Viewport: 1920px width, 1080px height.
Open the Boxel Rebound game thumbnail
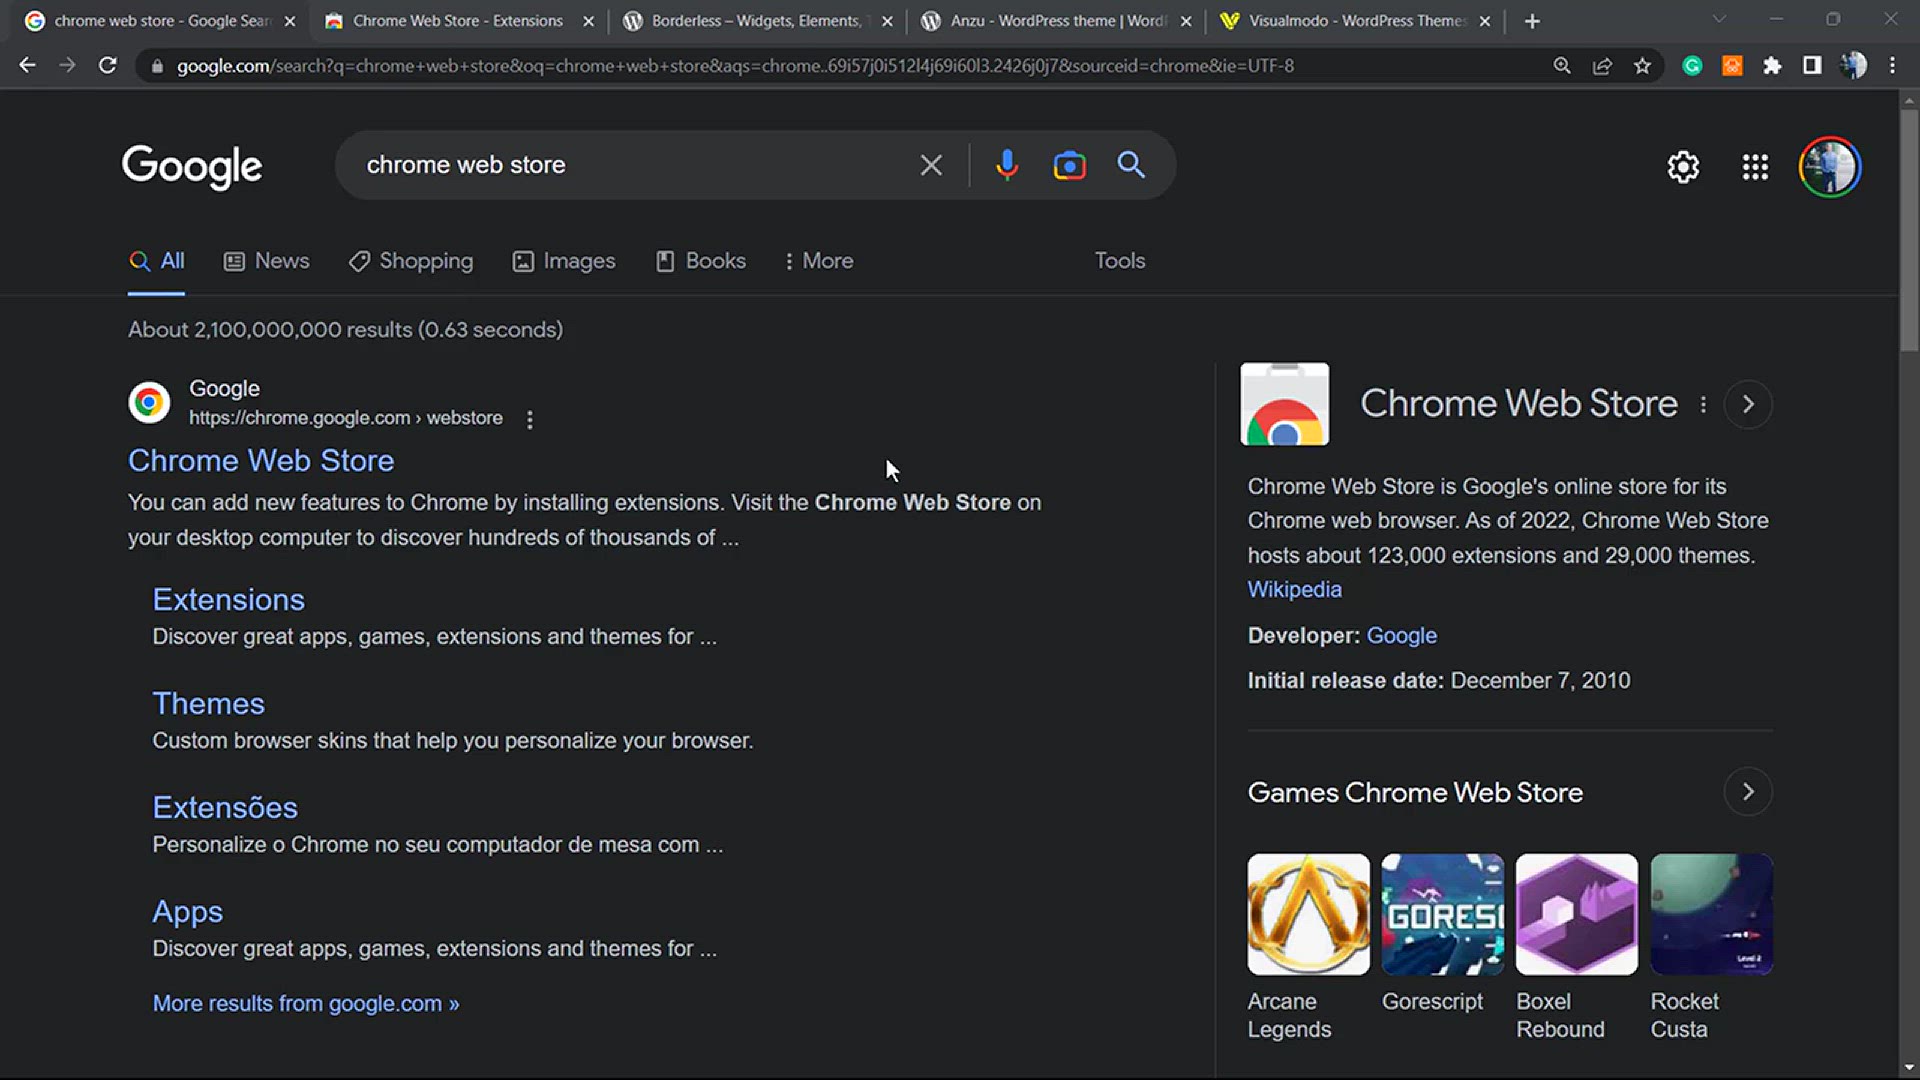coord(1576,914)
